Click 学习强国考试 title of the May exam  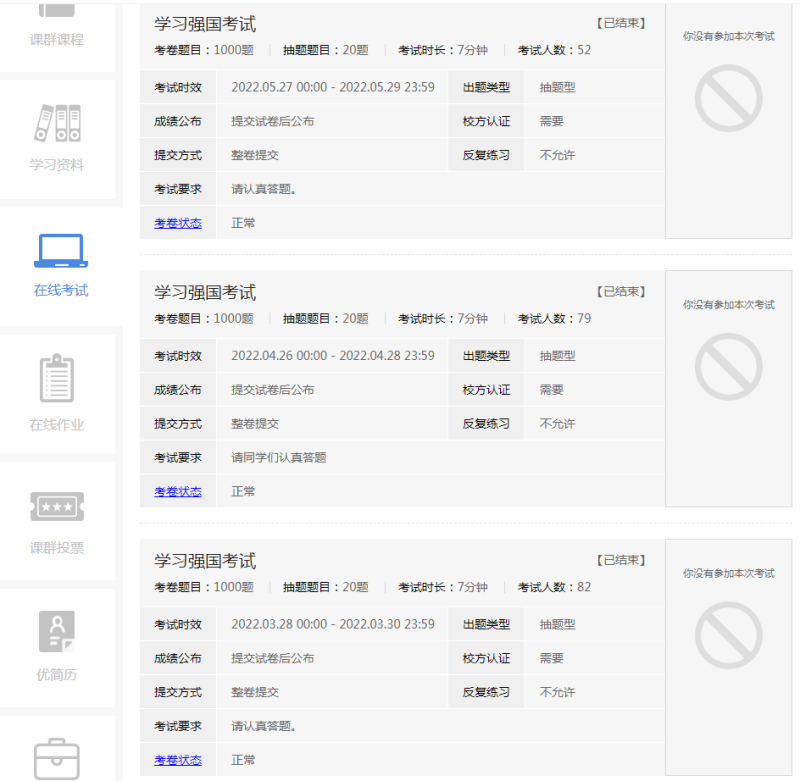tap(205, 24)
